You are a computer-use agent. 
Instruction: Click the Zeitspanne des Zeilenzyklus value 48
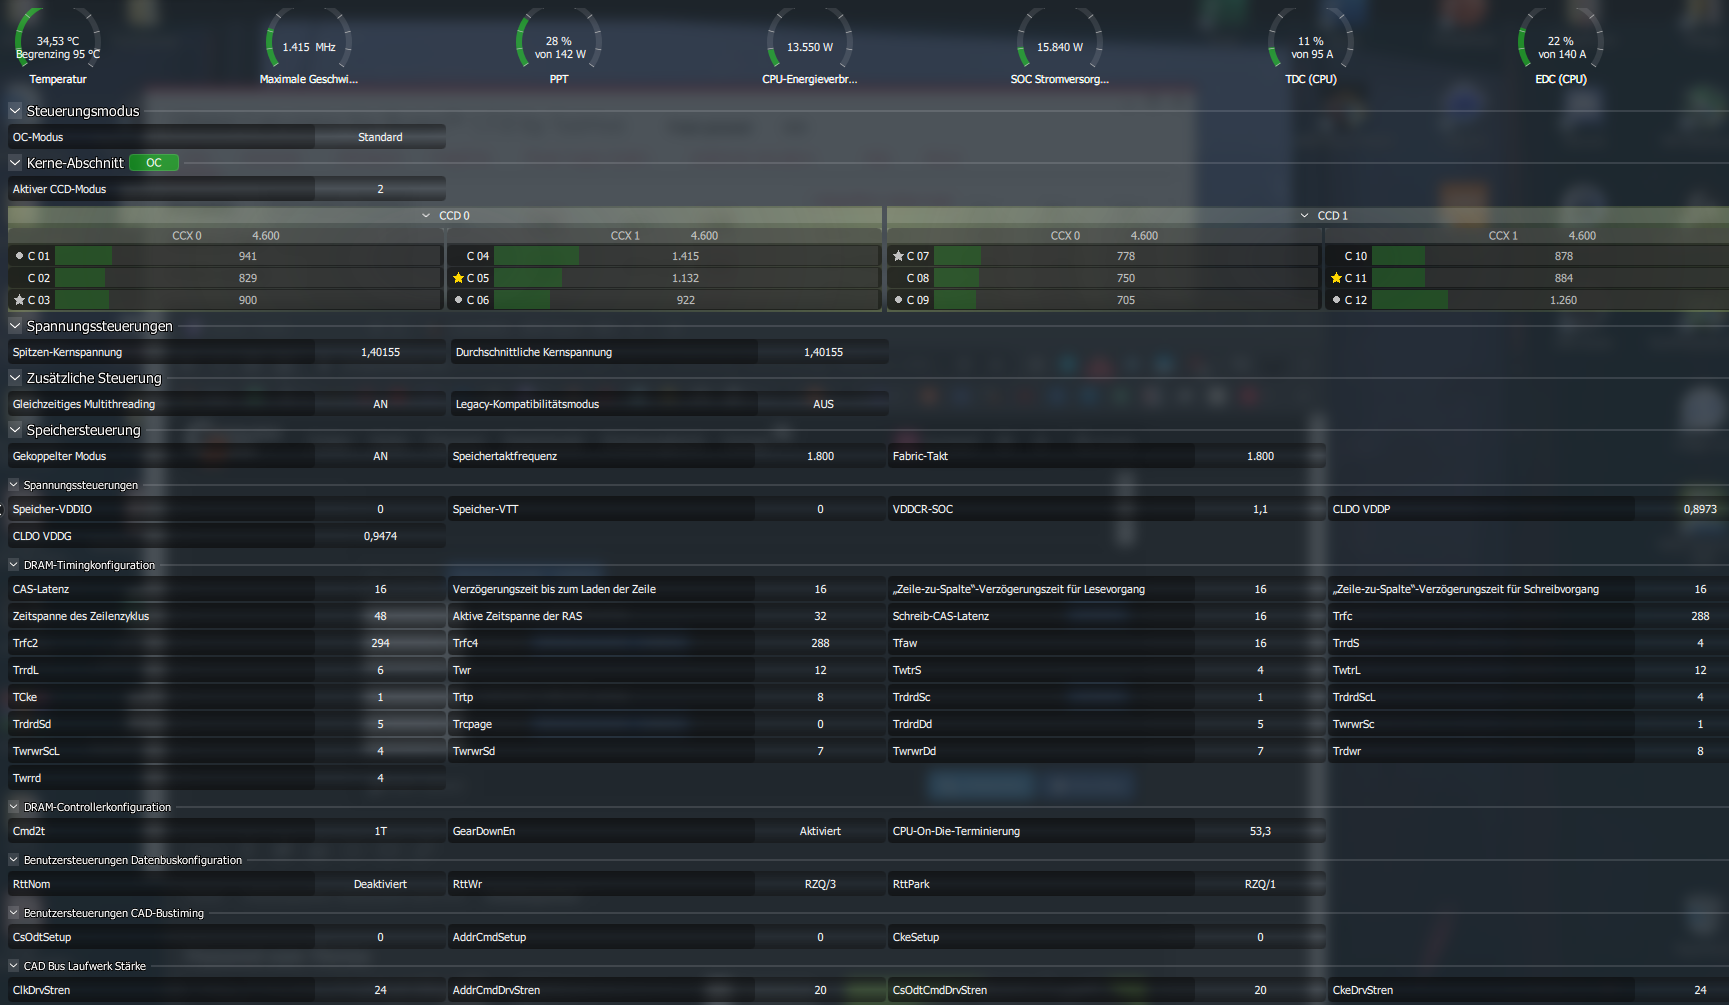click(380, 616)
